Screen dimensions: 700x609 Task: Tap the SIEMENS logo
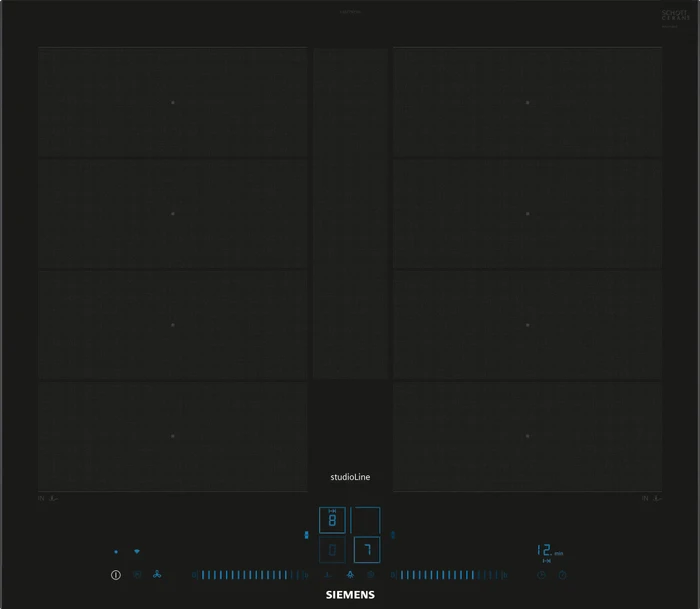click(x=350, y=595)
